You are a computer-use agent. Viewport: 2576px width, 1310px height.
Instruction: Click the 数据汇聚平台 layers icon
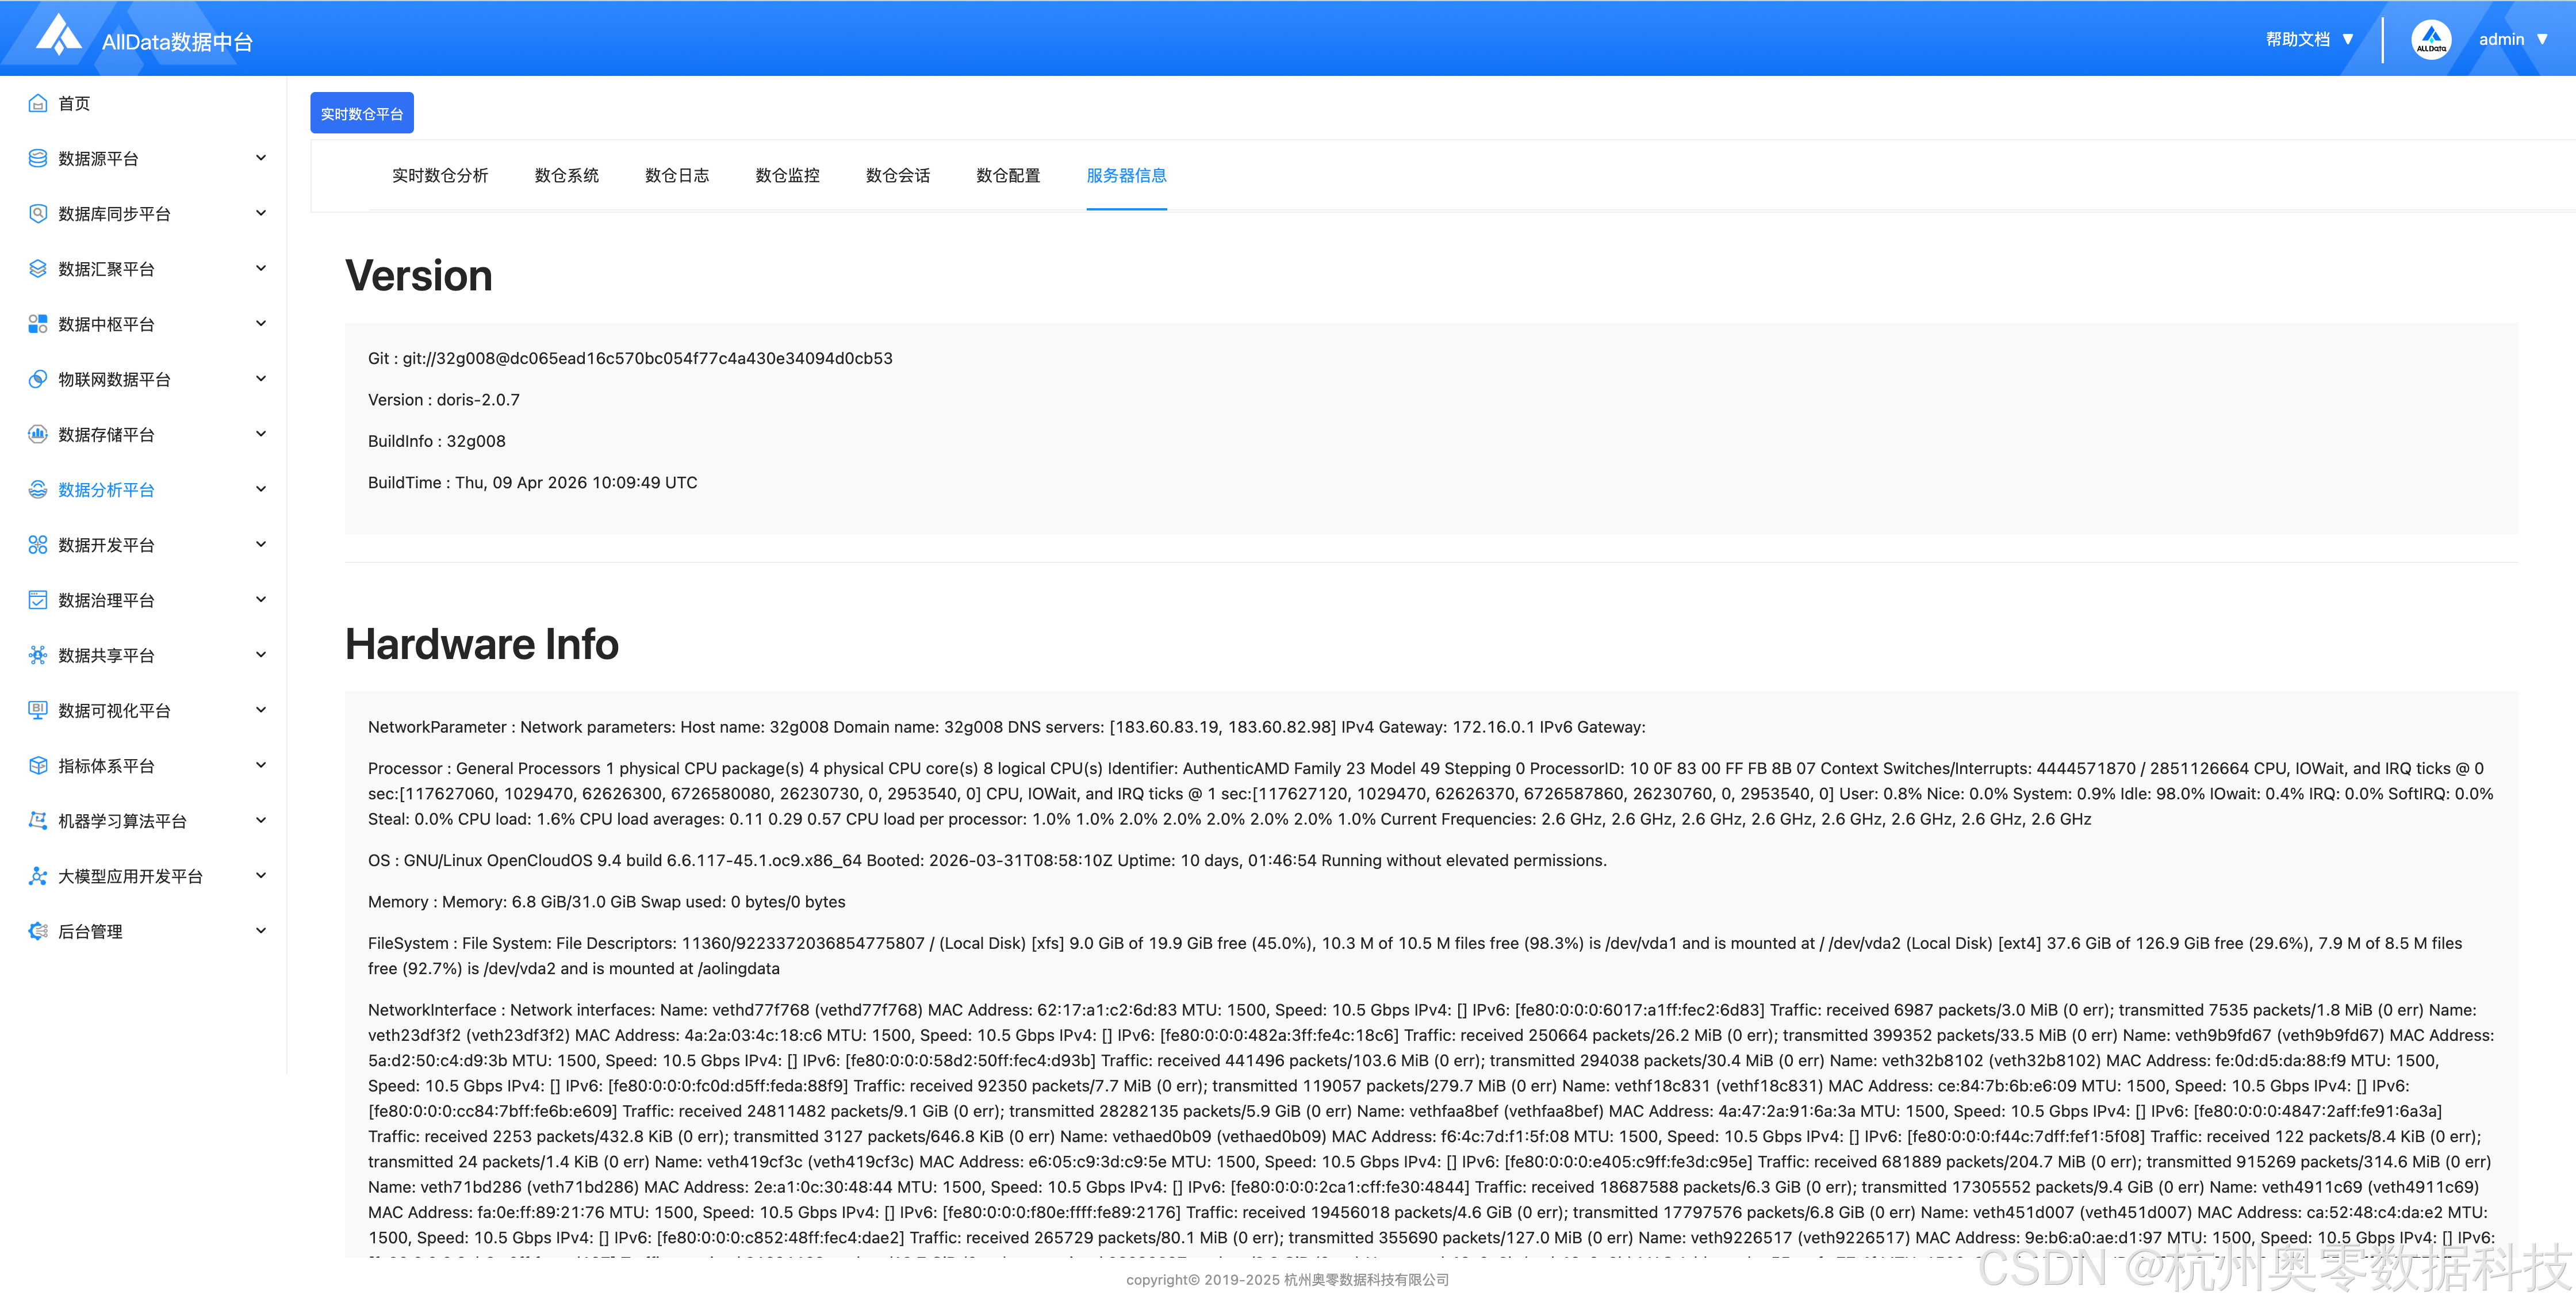coord(38,269)
